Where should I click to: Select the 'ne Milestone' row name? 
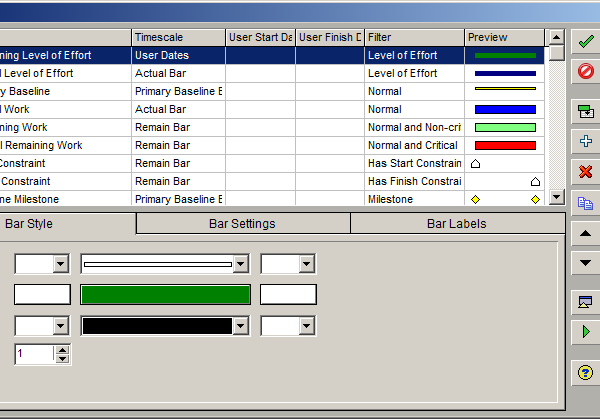[x=65, y=199]
